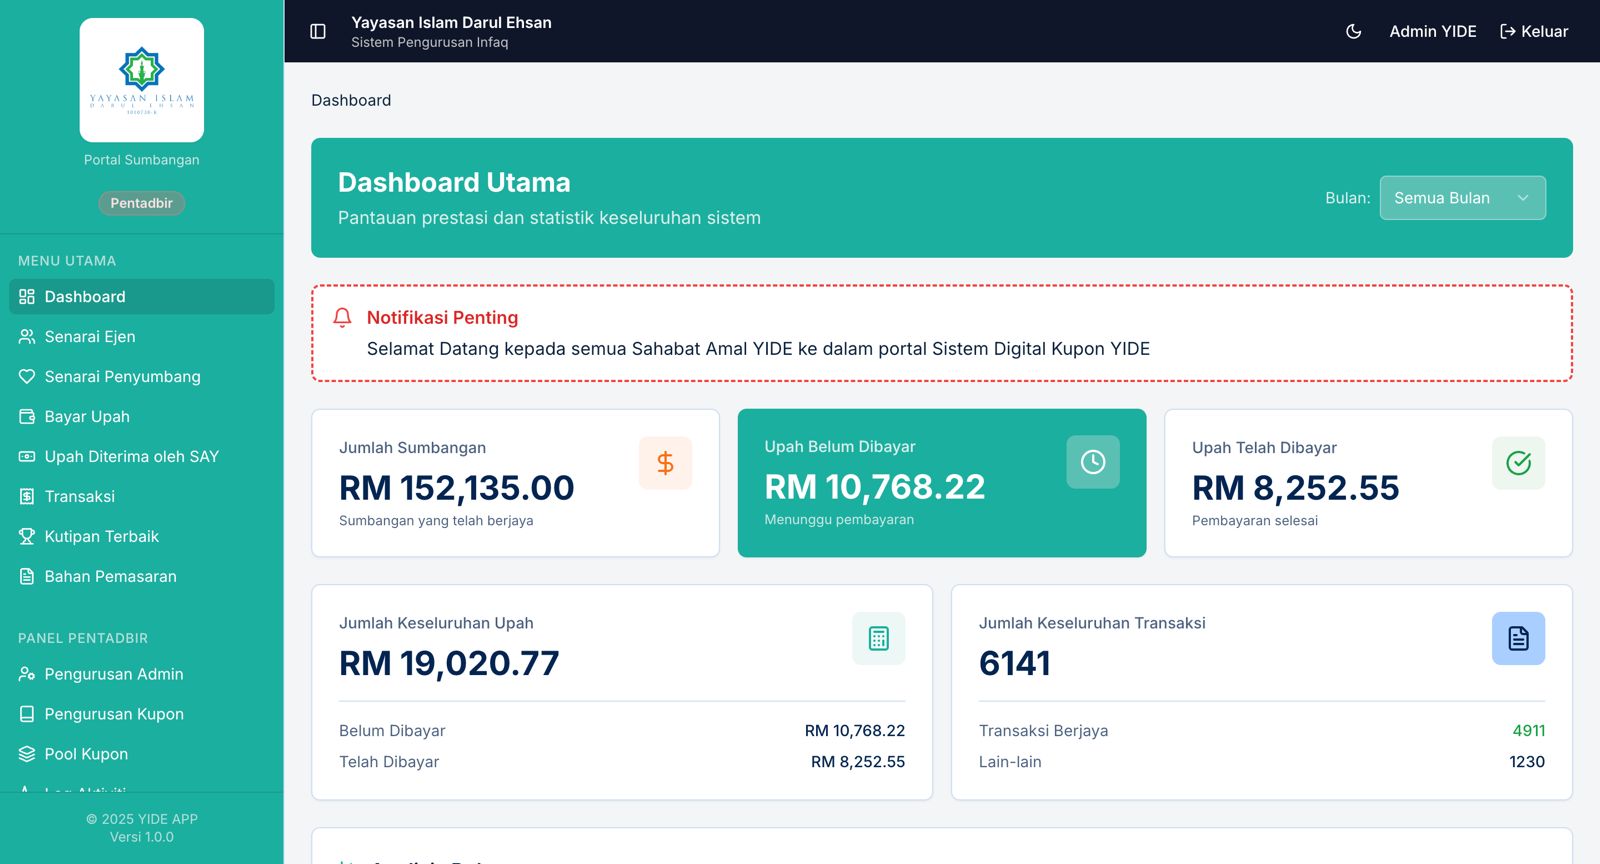
Task: Click the RM 8,252.55 paid amount on card
Action: coord(1296,488)
